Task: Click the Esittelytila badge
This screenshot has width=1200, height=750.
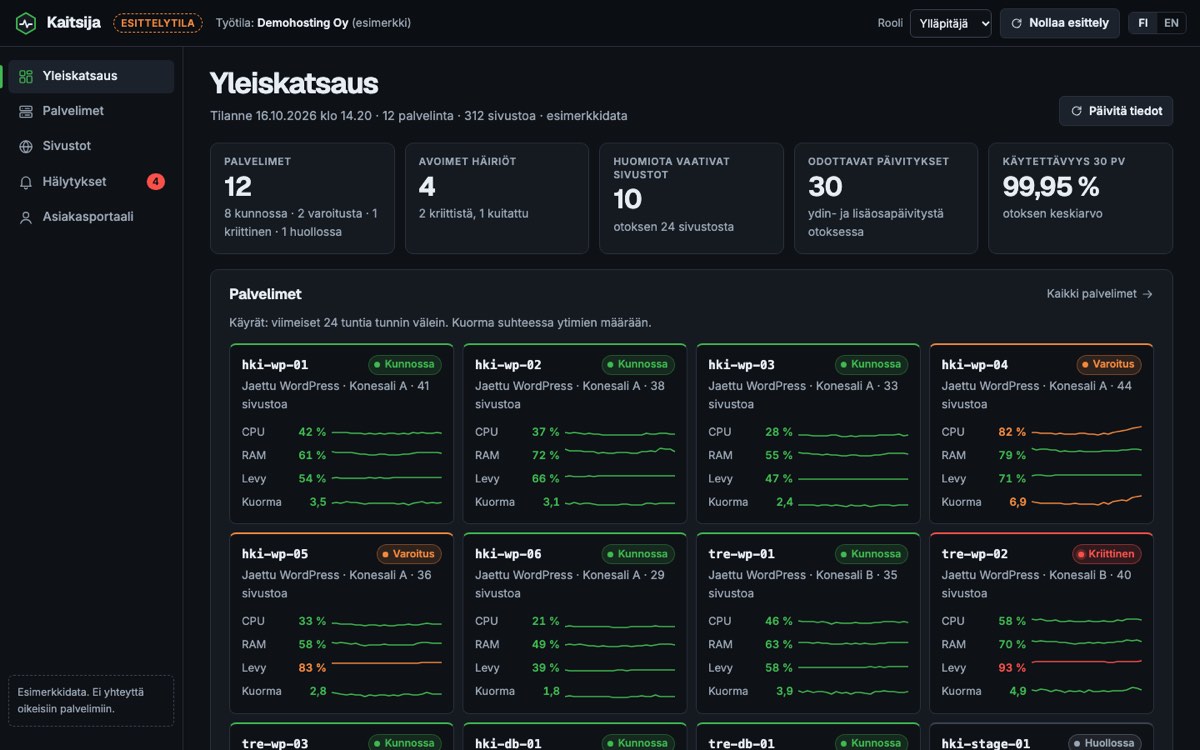Action: coord(158,23)
